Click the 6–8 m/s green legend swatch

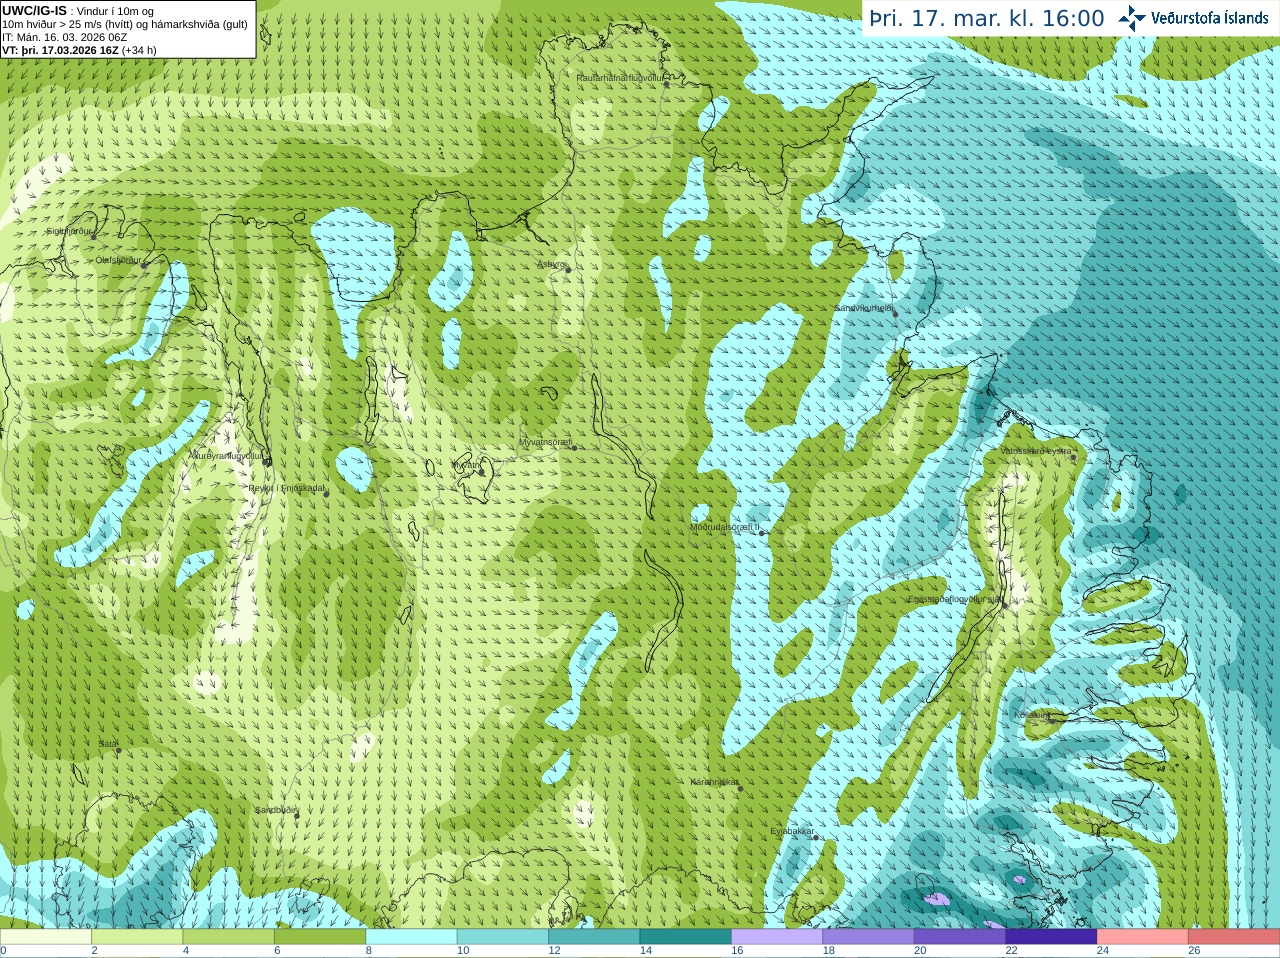coord(320,937)
